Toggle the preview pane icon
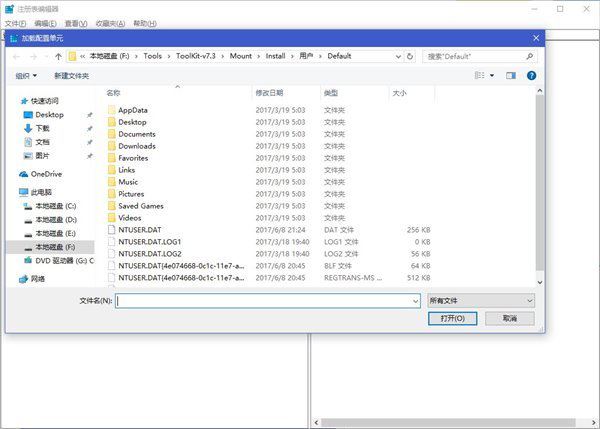This screenshot has height=429, width=600. click(x=510, y=75)
